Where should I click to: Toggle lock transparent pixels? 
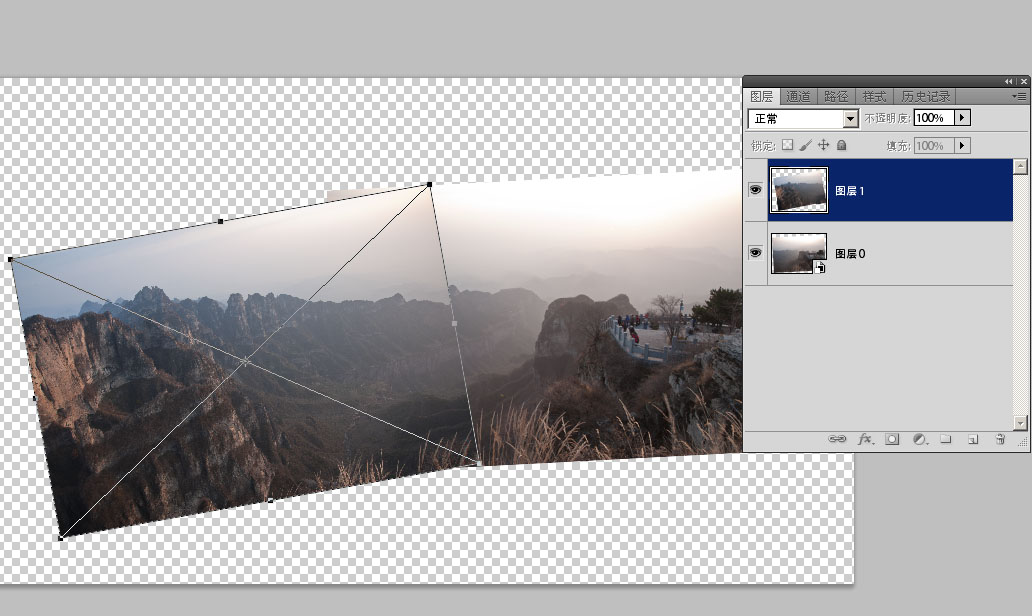coord(787,146)
